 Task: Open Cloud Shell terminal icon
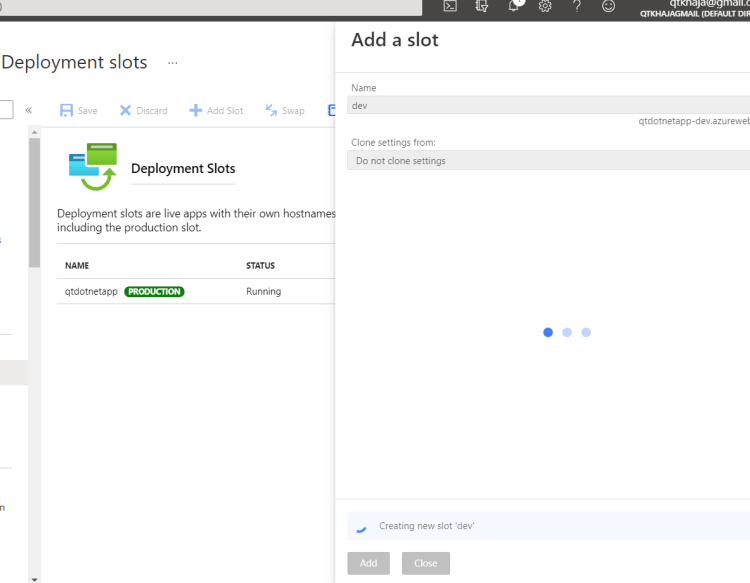450,6
